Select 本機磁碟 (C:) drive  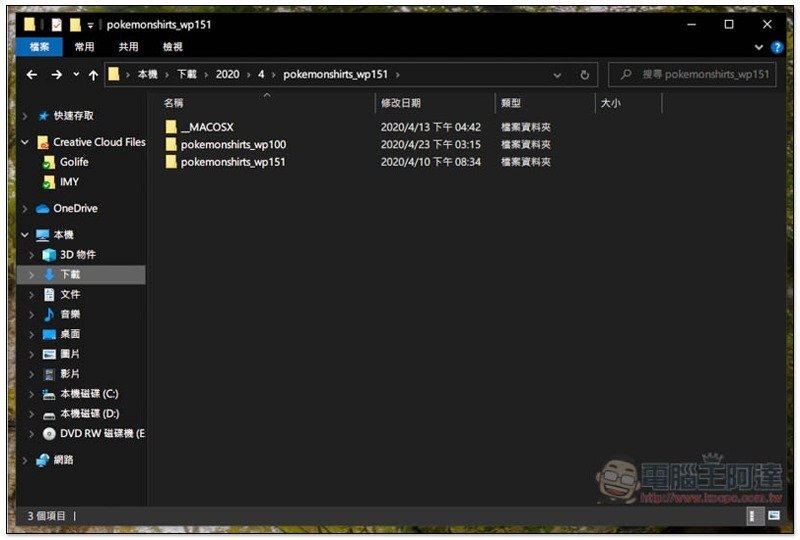pyautogui.click(x=89, y=394)
